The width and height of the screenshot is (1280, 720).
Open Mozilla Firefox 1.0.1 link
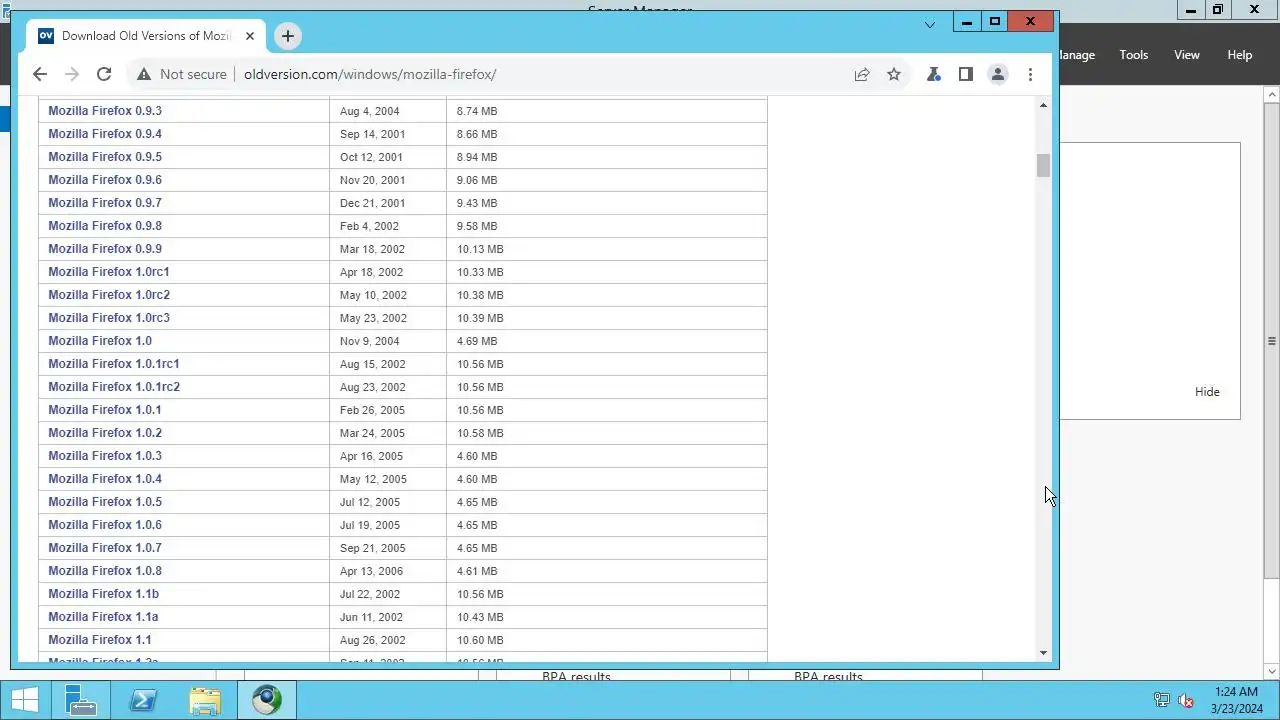105,410
